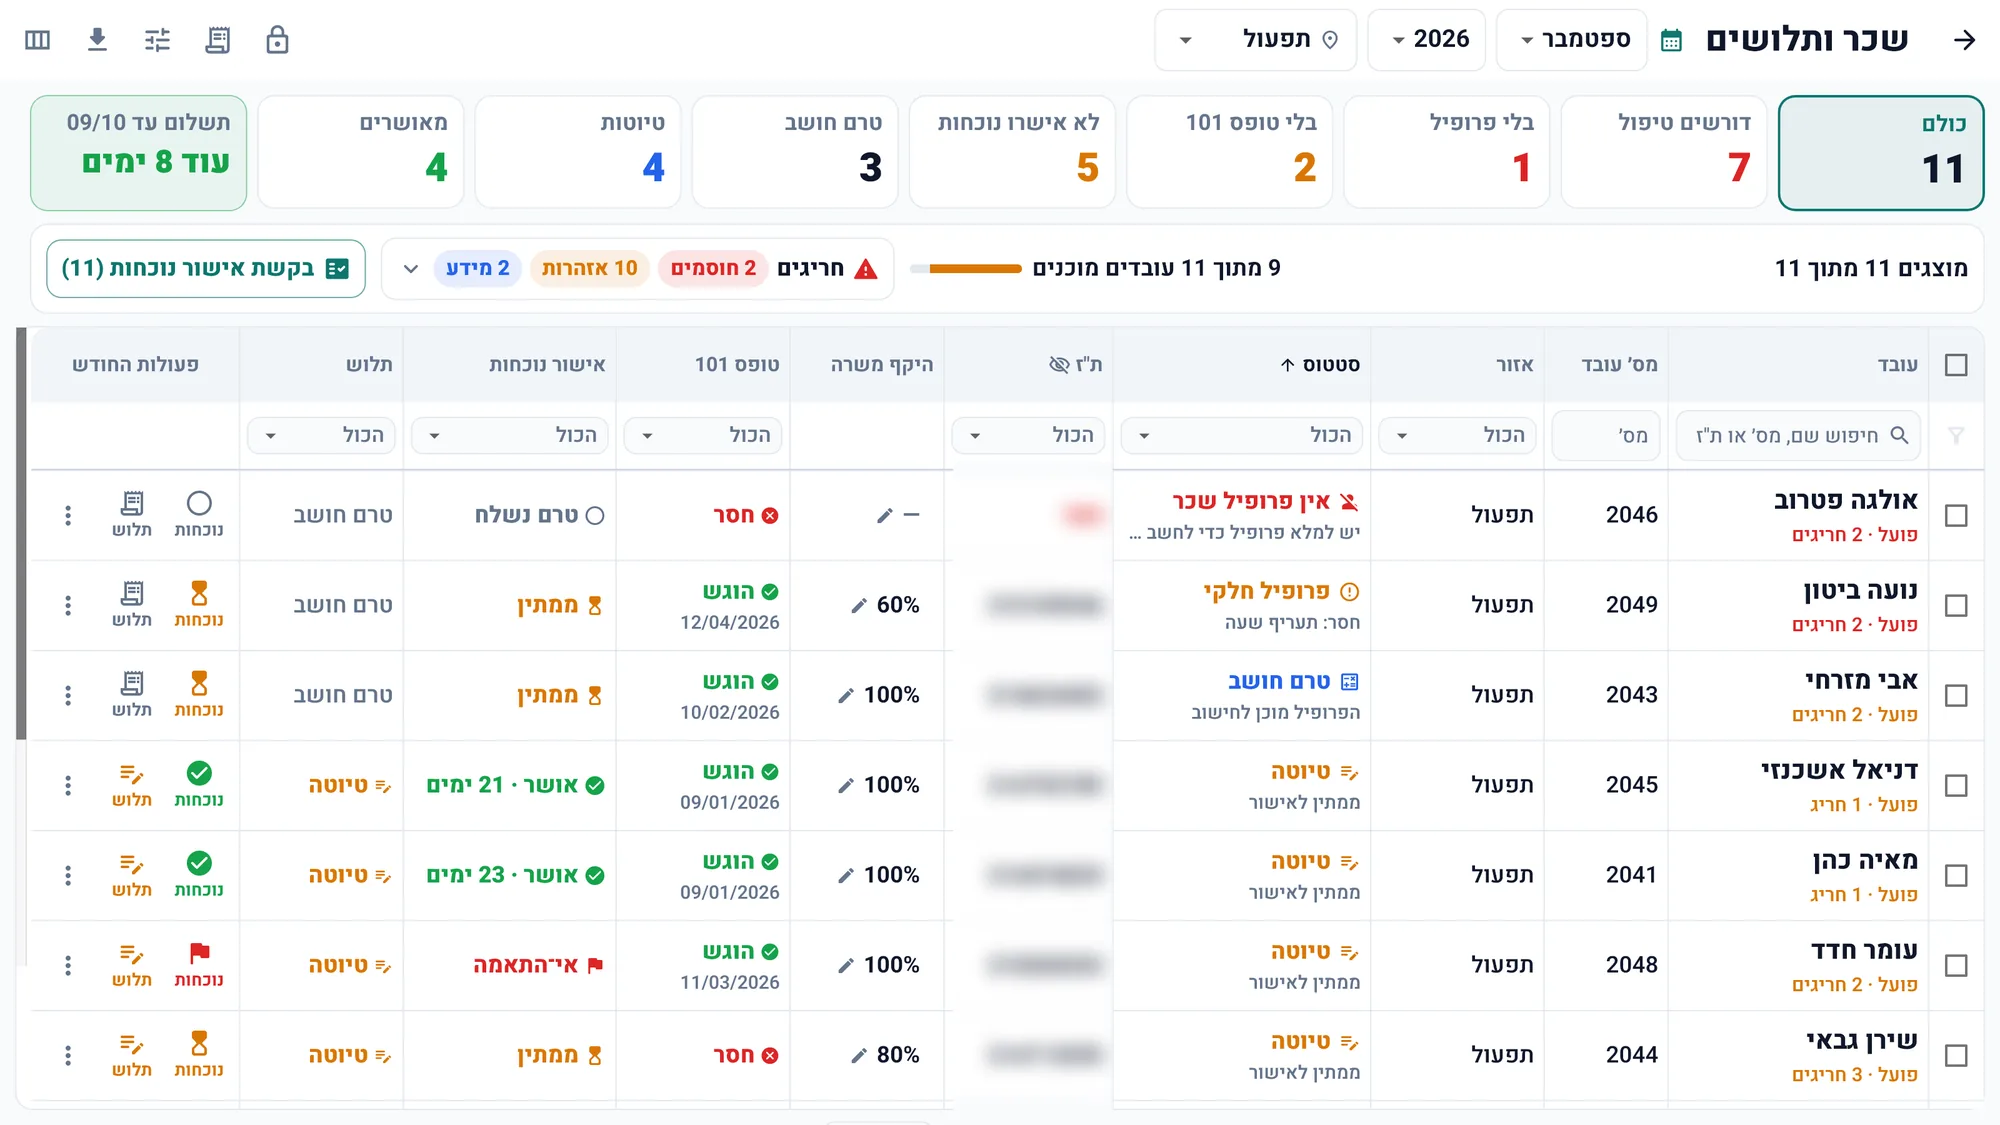Open three-dot menu for שירן גבאי row

(67, 1055)
